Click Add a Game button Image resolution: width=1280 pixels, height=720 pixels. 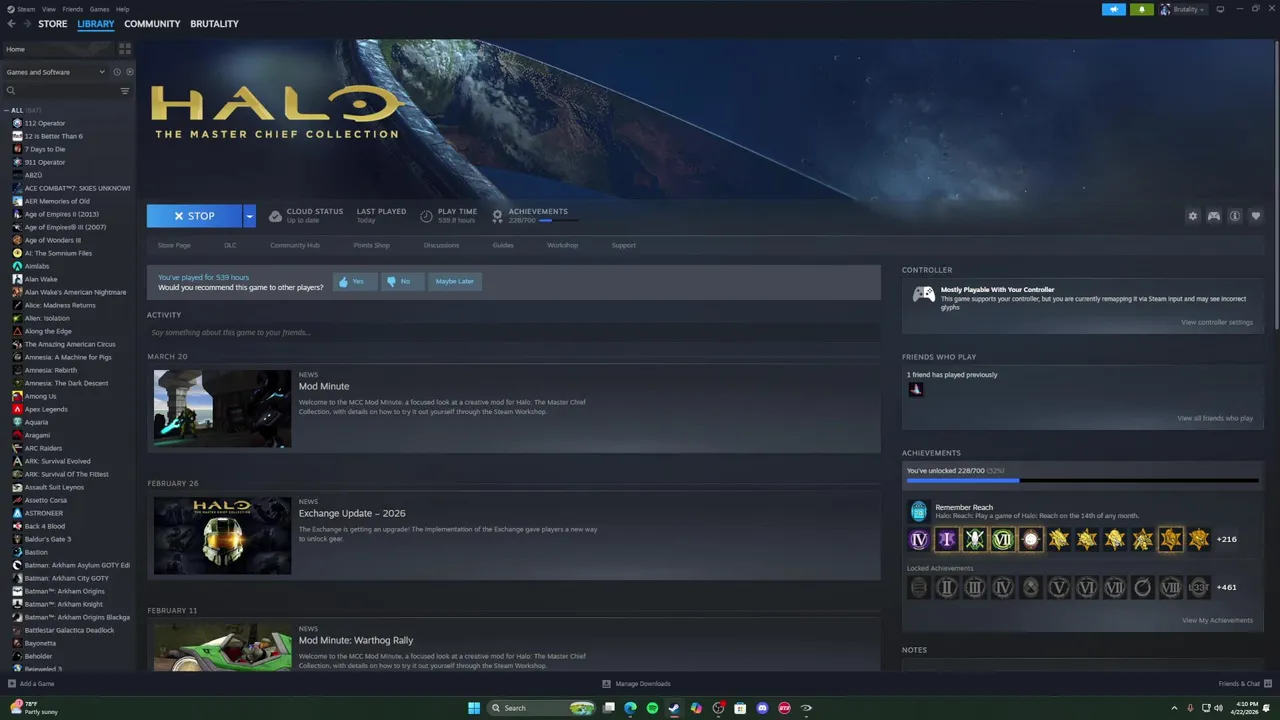pos(31,684)
